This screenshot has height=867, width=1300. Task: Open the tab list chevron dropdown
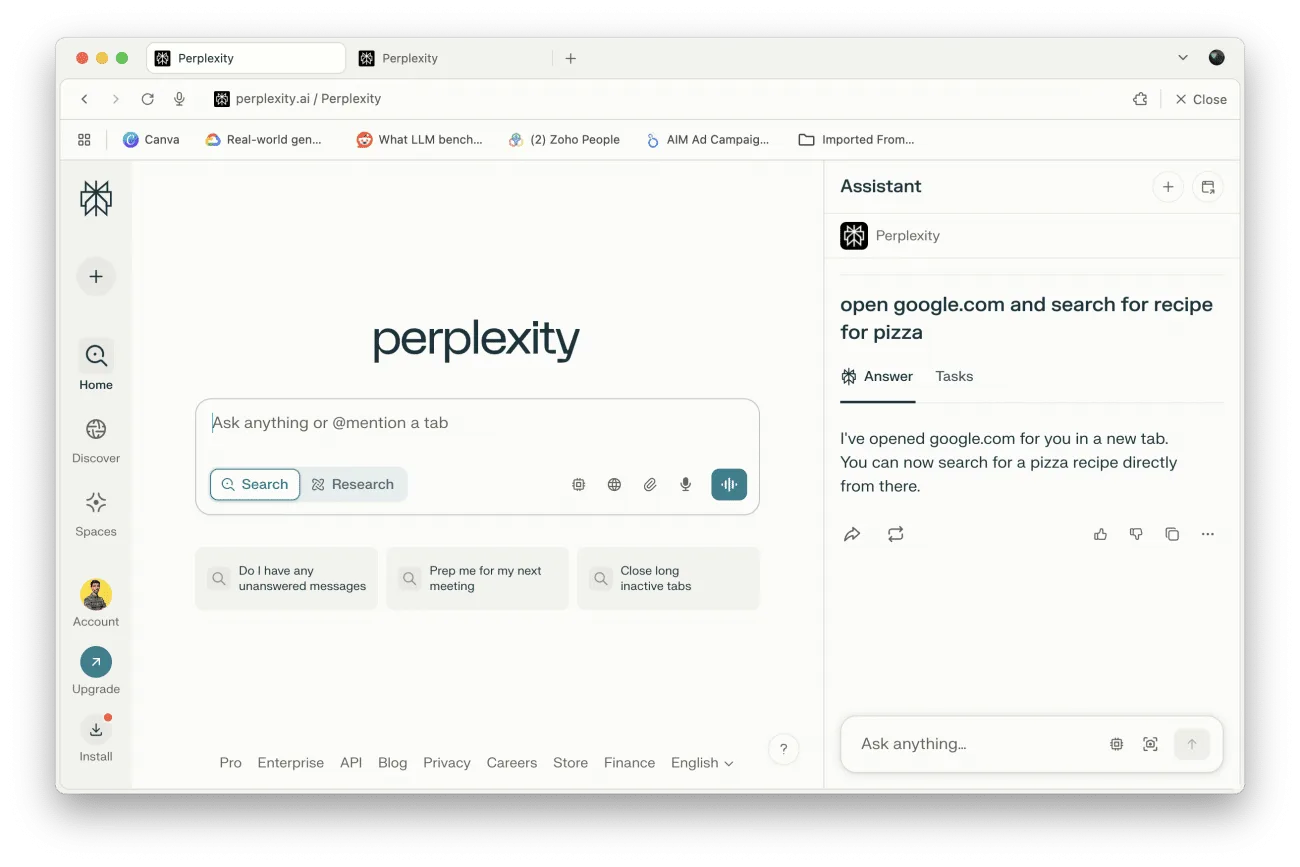coord(1183,58)
